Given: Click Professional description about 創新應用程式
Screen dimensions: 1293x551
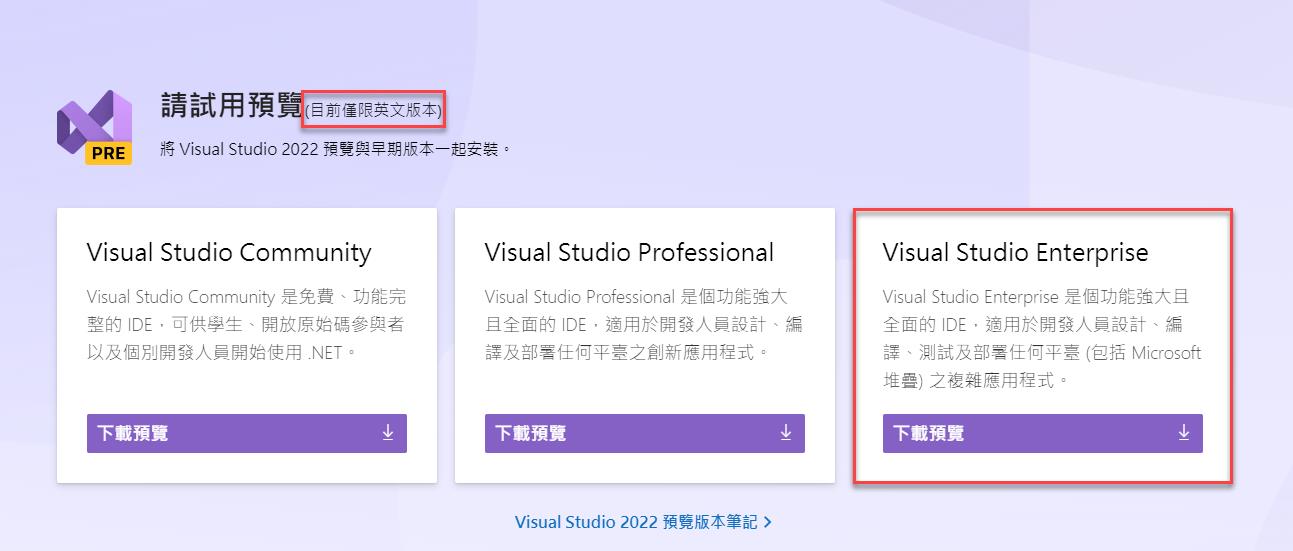Looking at the screenshot, I should pos(645,325).
